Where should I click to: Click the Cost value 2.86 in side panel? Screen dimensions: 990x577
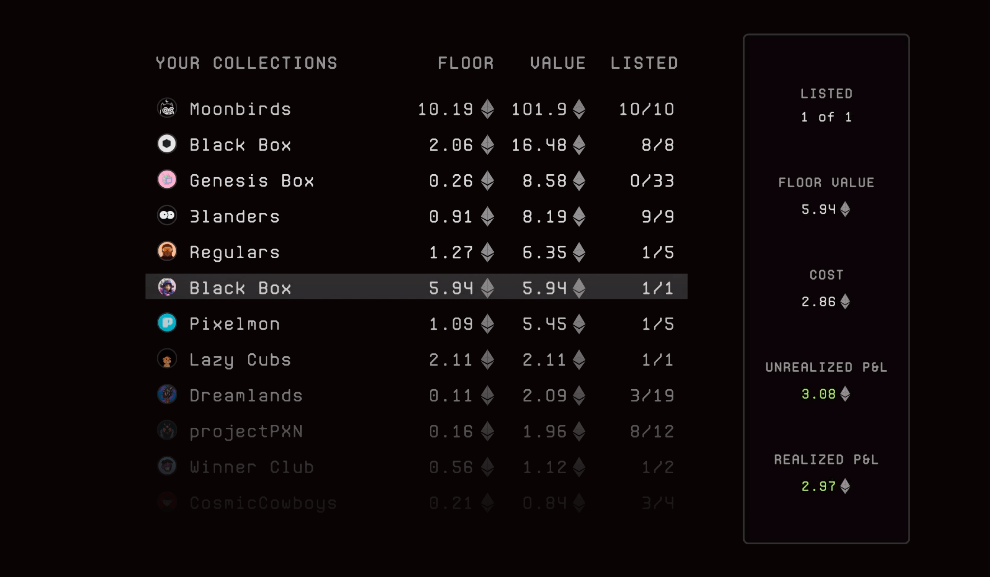point(819,301)
